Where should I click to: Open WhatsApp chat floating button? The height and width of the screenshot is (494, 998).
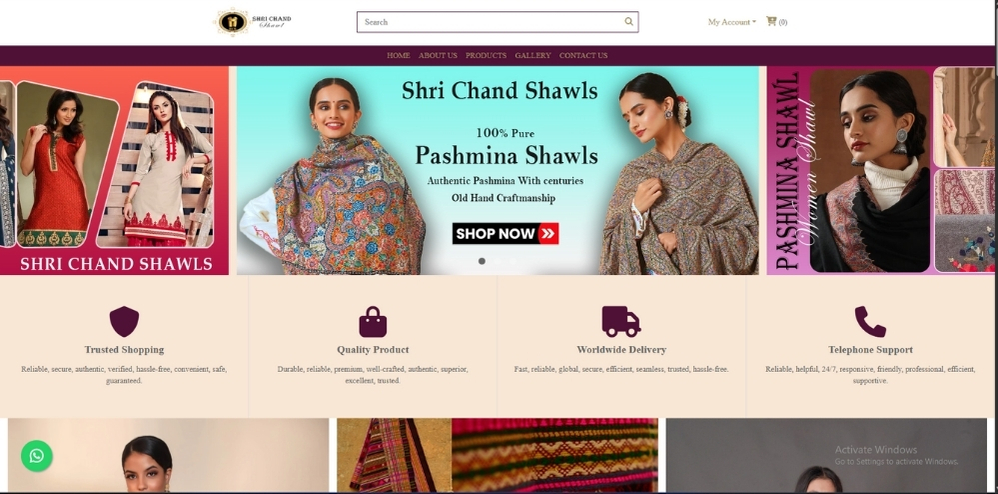pos(37,456)
